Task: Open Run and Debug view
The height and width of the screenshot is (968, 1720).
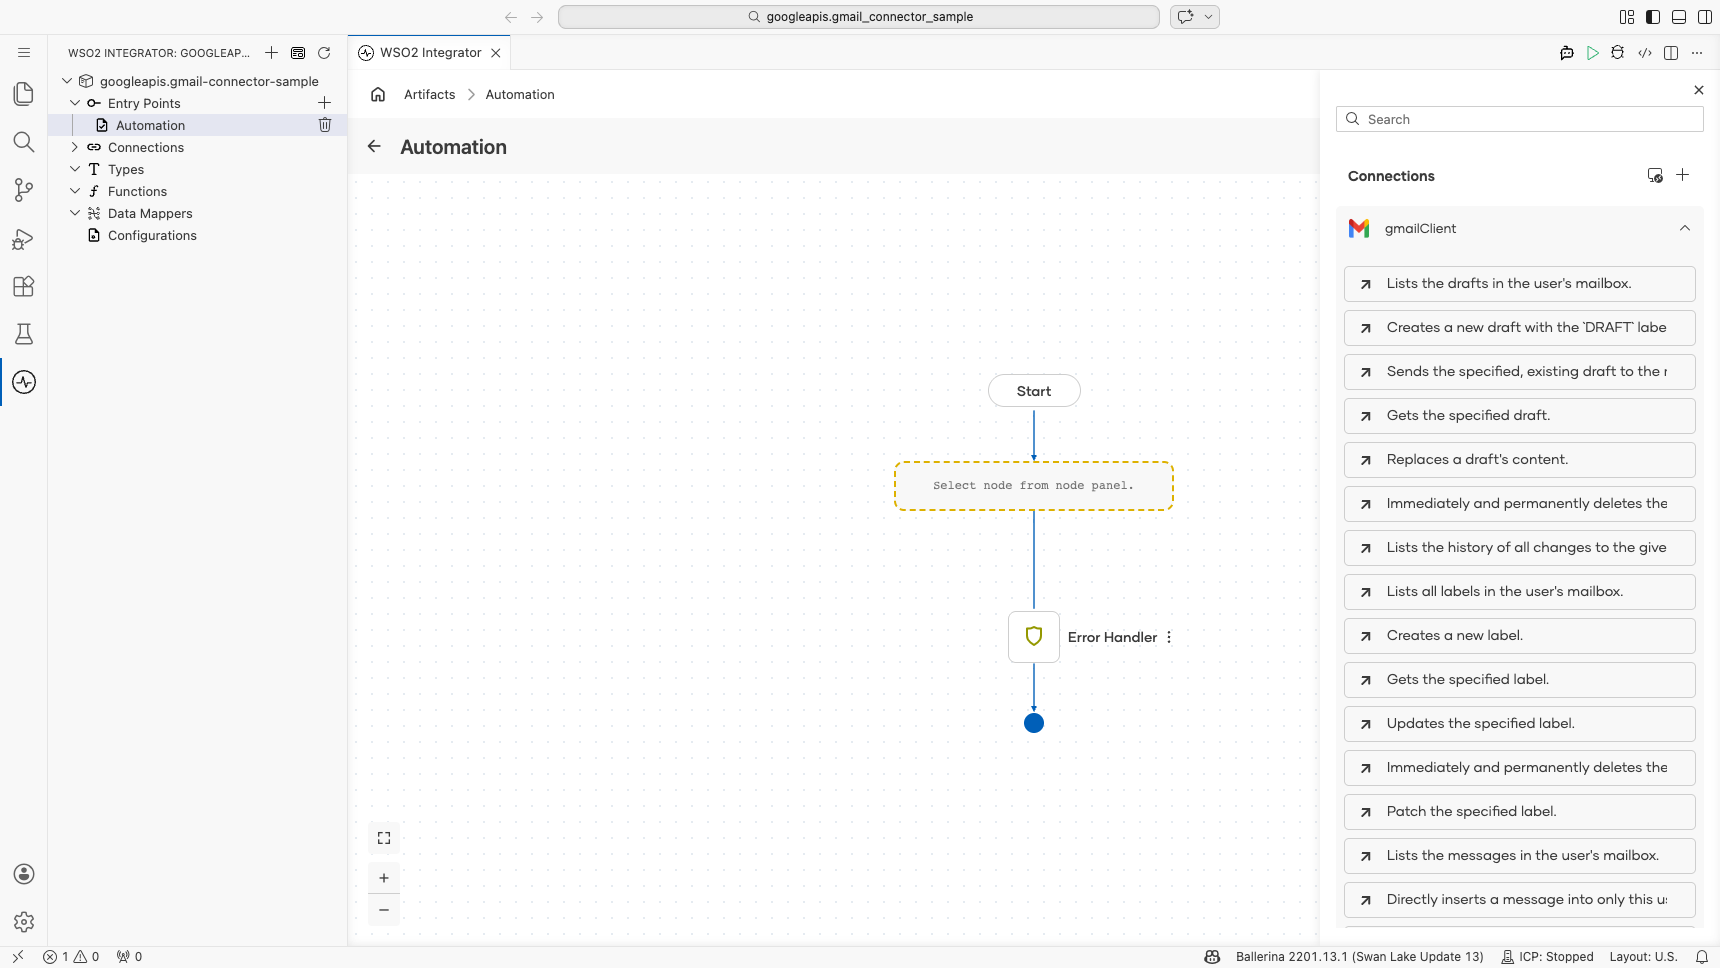Action: coord(24,238)
